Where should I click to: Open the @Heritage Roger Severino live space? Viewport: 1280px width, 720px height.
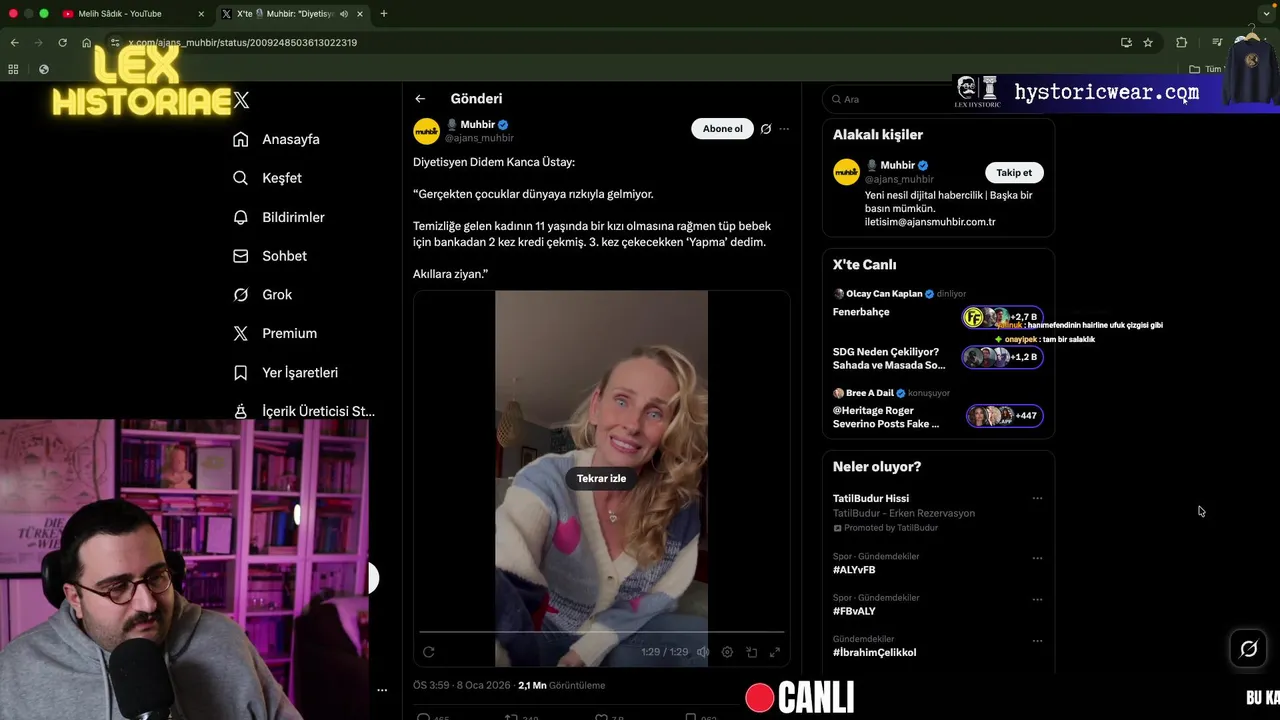click(886, 417)
